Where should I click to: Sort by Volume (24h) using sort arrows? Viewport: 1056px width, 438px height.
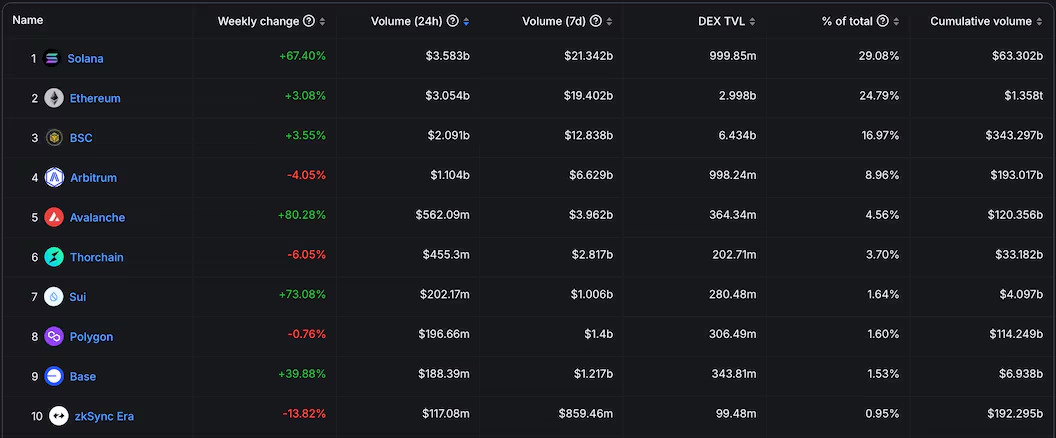[466, 21]
